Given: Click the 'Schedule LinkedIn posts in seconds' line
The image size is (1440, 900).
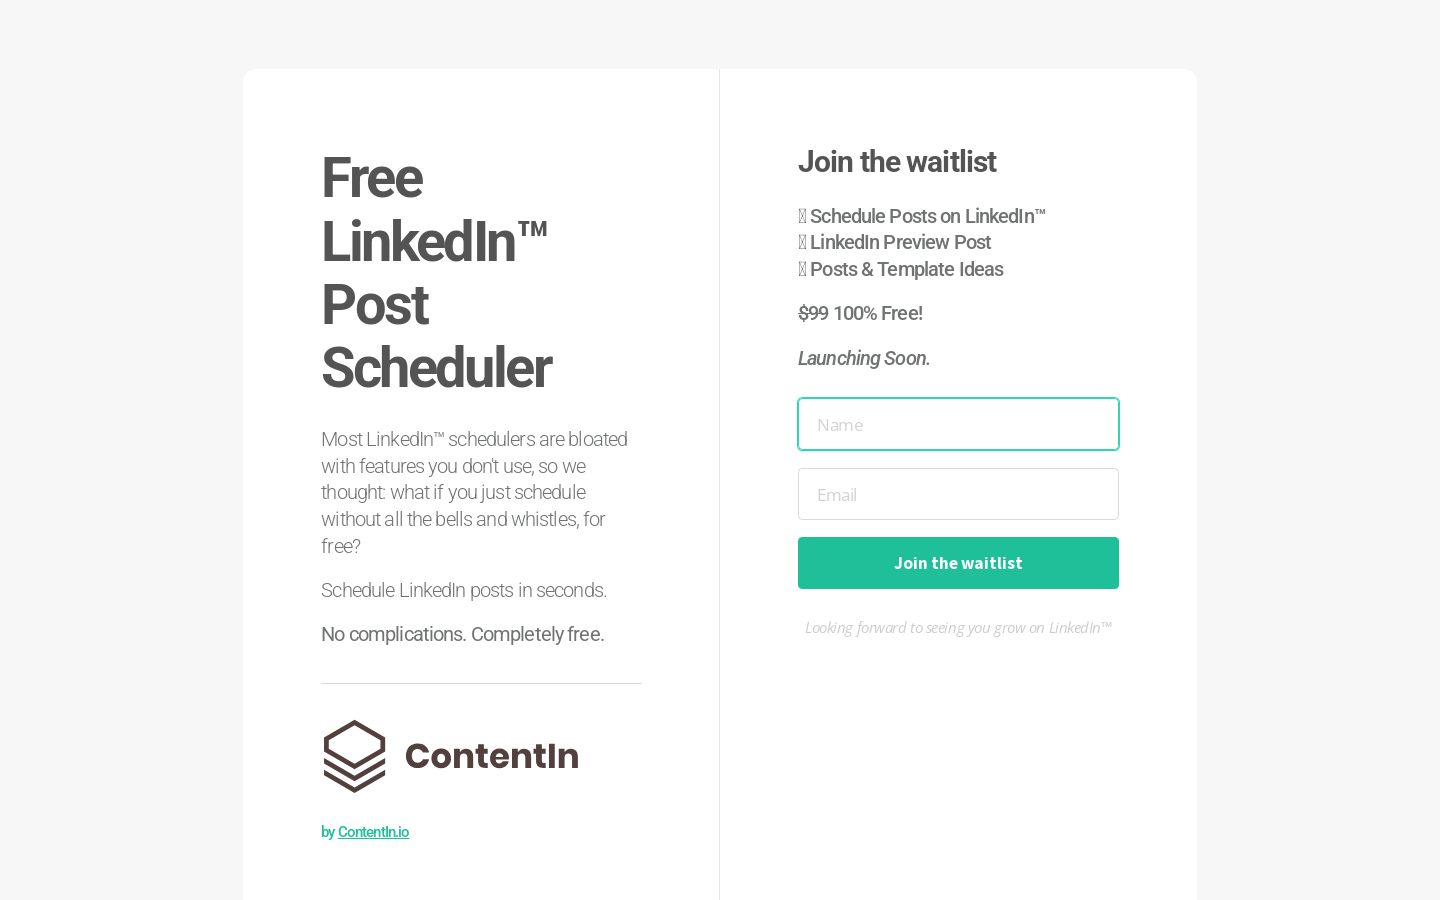Looking at the screenshot, I should click(464, 590).
